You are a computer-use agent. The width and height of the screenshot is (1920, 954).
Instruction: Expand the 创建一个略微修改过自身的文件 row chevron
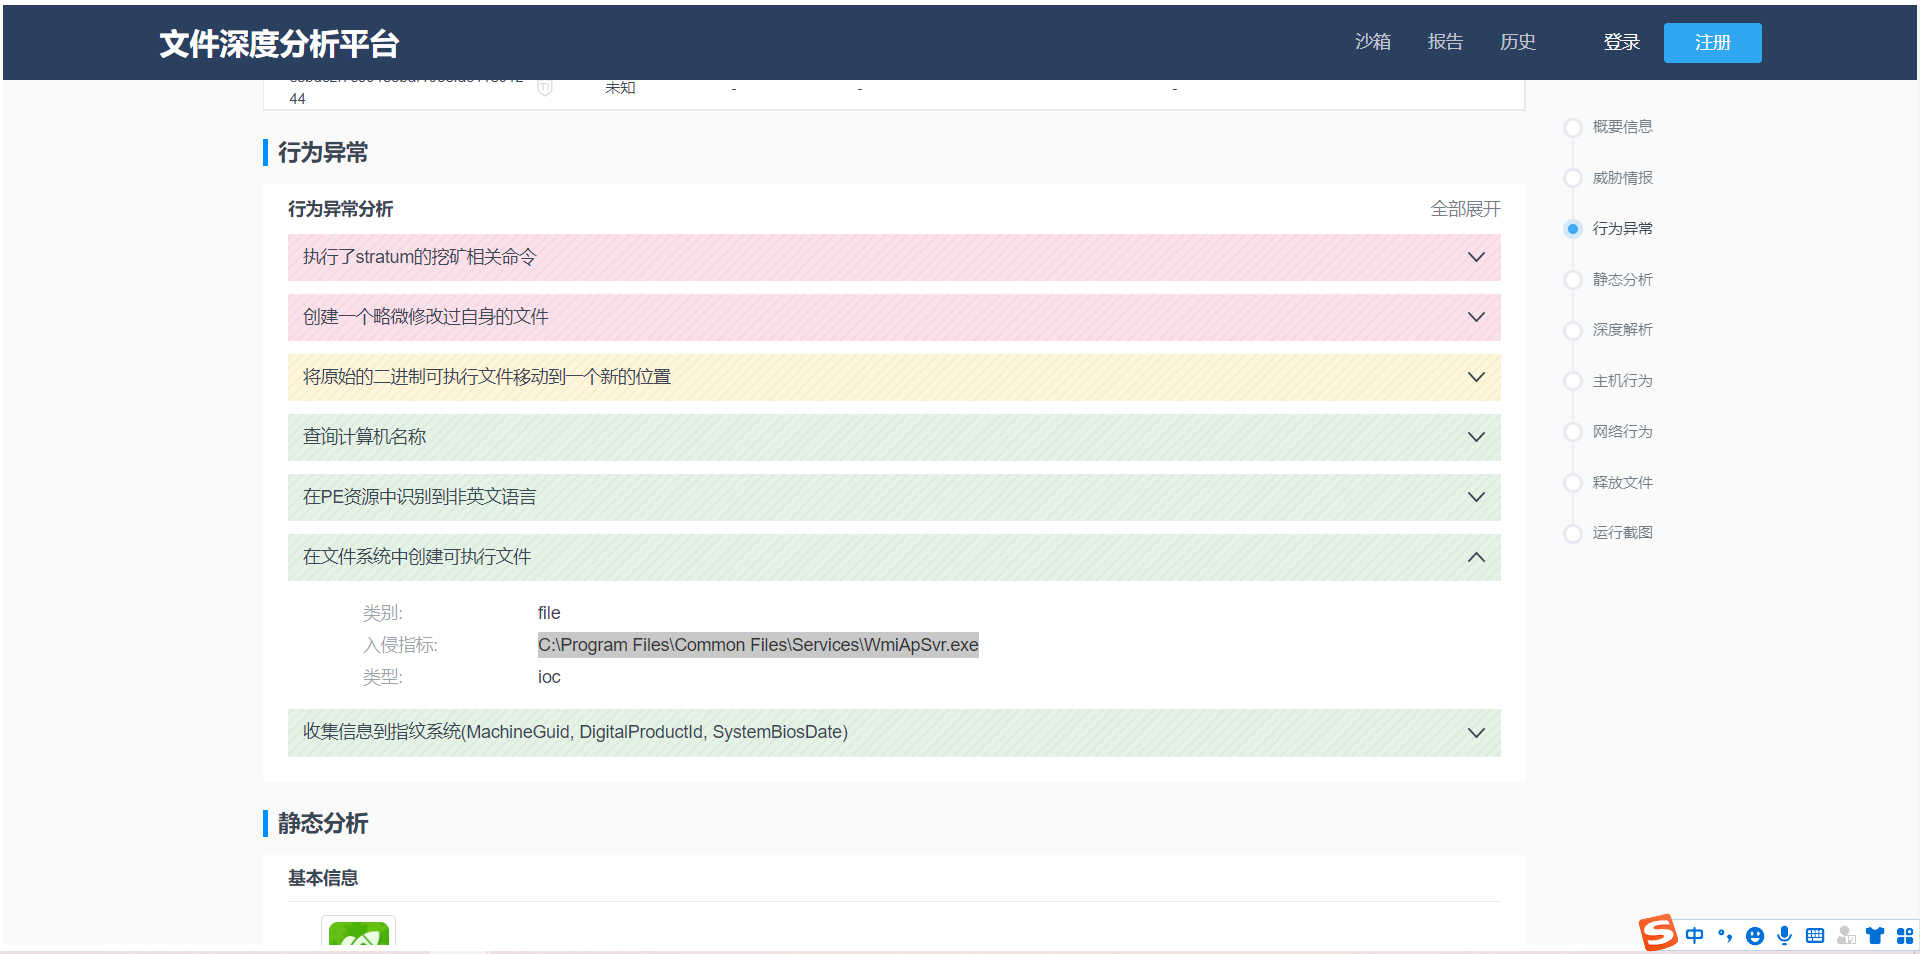coord(1476,317)
